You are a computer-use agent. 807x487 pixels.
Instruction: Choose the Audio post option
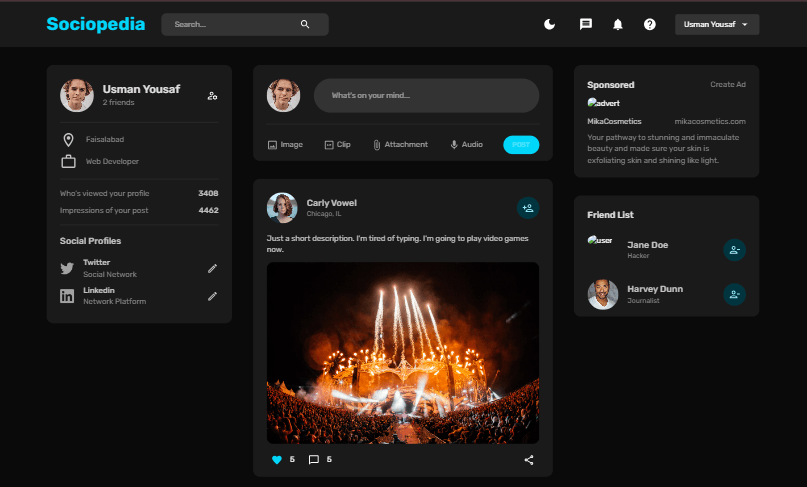466,145
